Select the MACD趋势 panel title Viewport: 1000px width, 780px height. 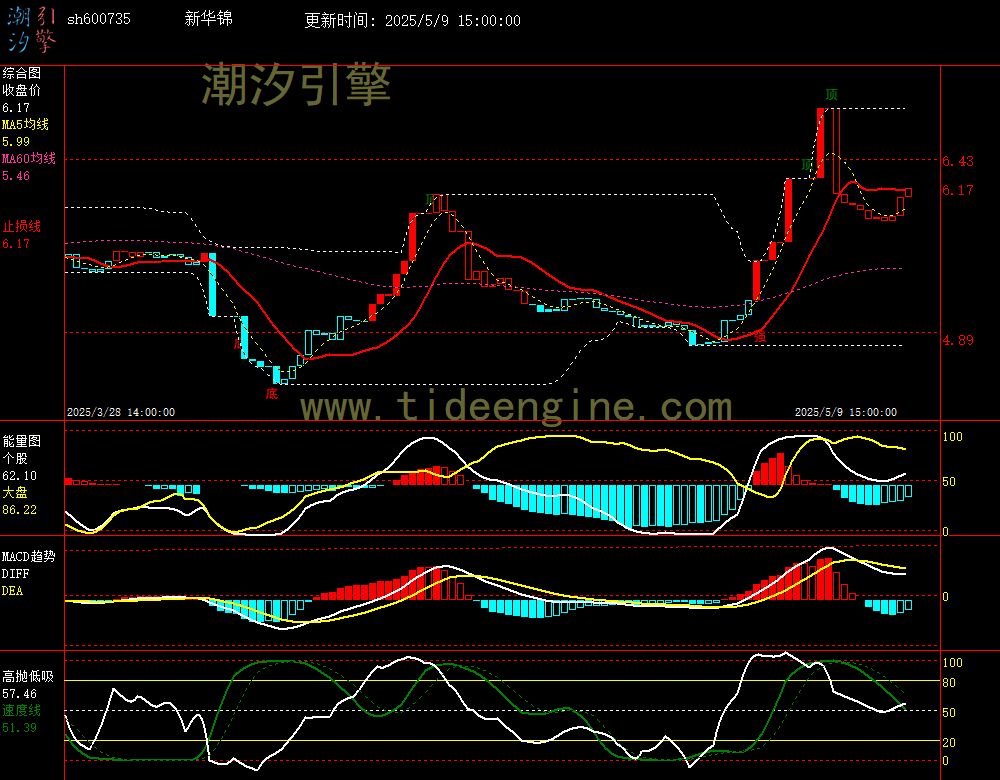coord(29,556)
